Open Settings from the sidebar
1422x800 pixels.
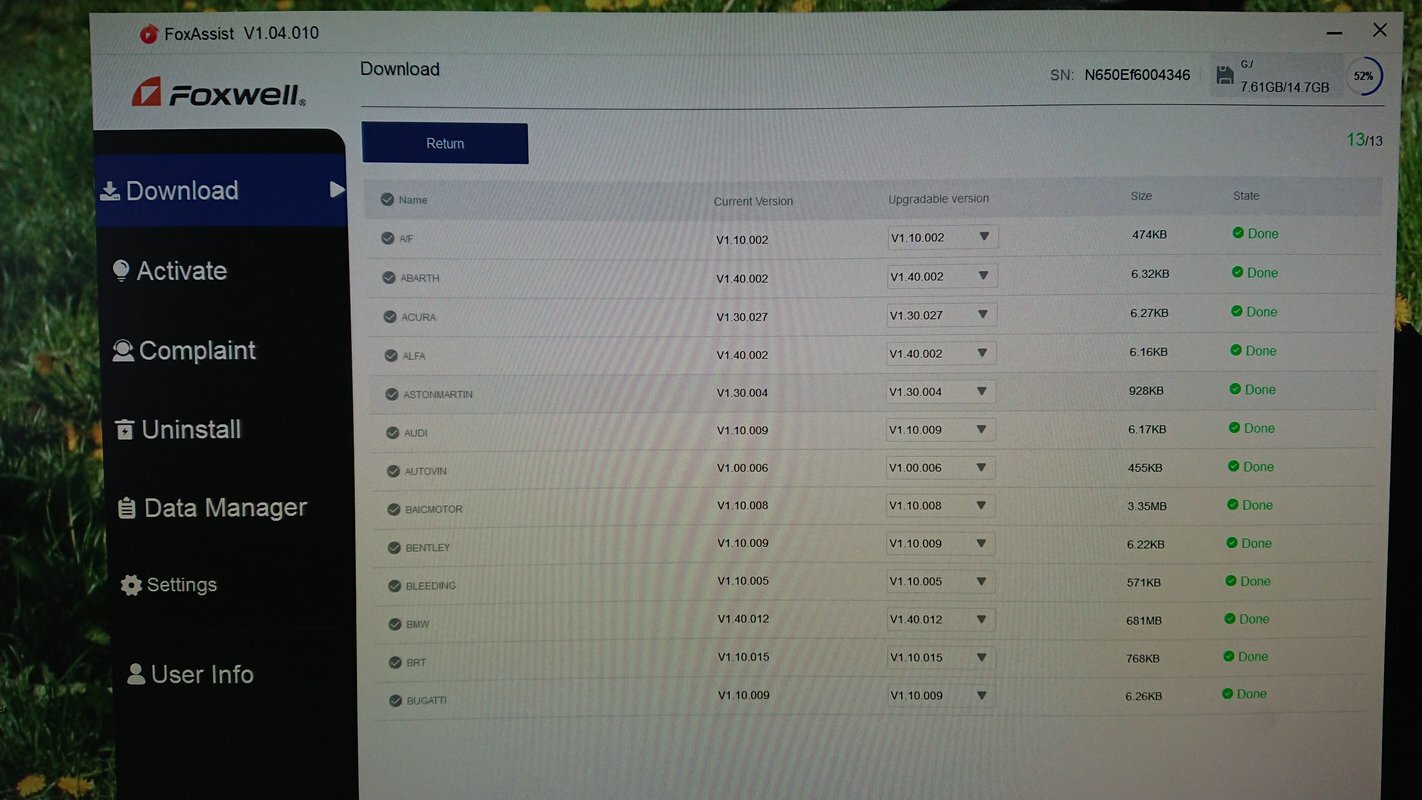169,585
